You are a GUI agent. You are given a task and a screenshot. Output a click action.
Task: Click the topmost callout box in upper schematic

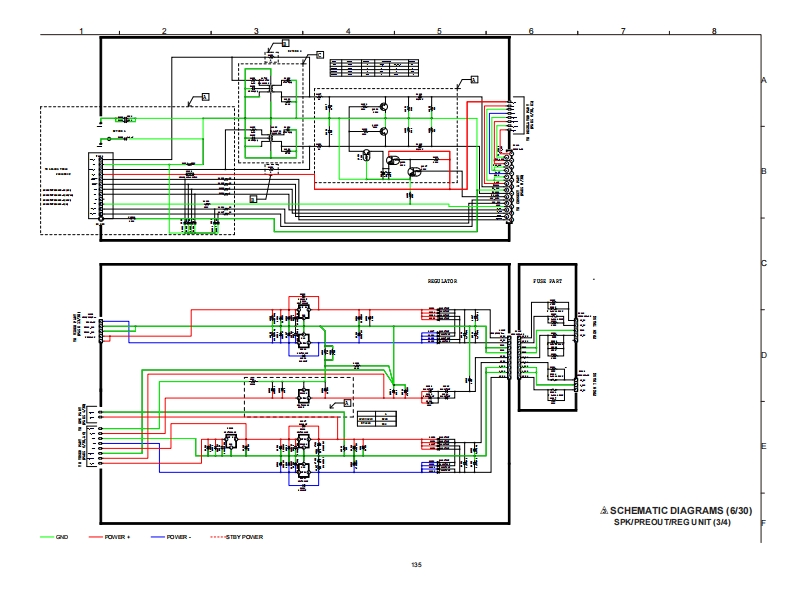click(285, 43)
